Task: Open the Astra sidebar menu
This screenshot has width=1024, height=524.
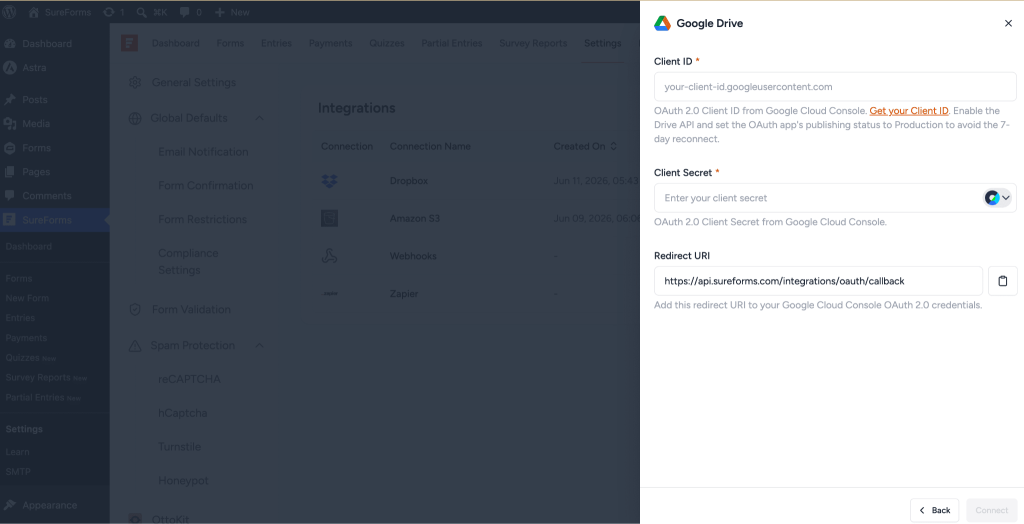Action: (34, 68)
